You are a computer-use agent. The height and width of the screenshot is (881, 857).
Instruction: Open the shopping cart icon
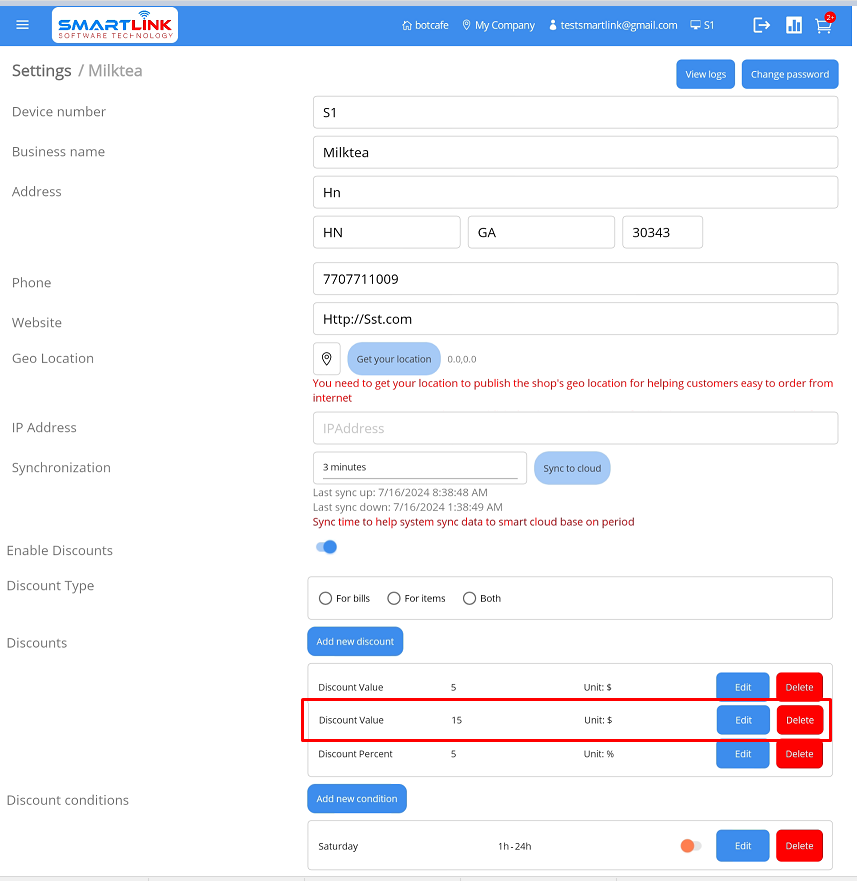click(823, 25)
